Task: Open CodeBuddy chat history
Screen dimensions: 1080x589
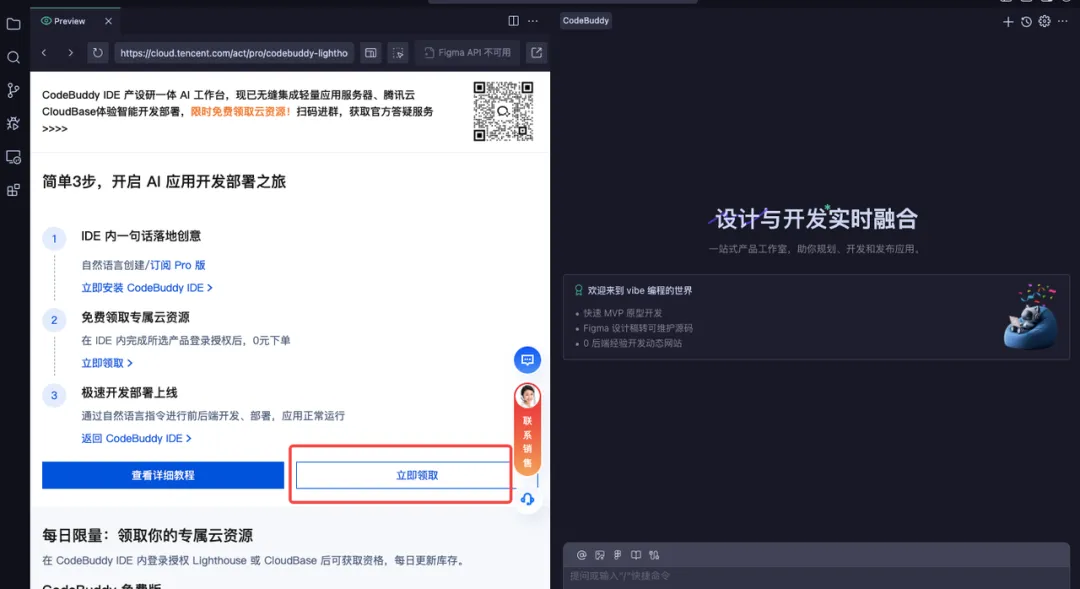Action: click(x=1026, y=22)
